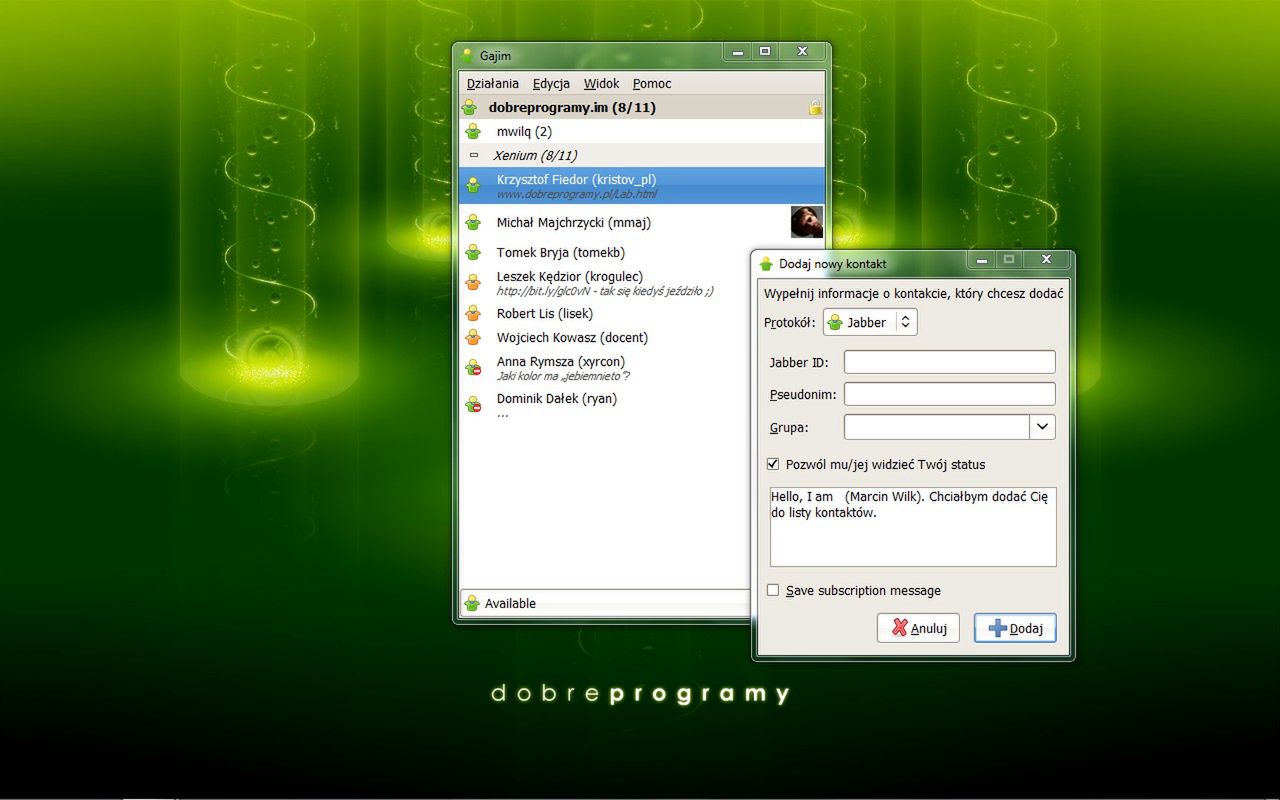
Task: Click the Dodaj nowy kontakt title bar icon
Action: (766, 264)
